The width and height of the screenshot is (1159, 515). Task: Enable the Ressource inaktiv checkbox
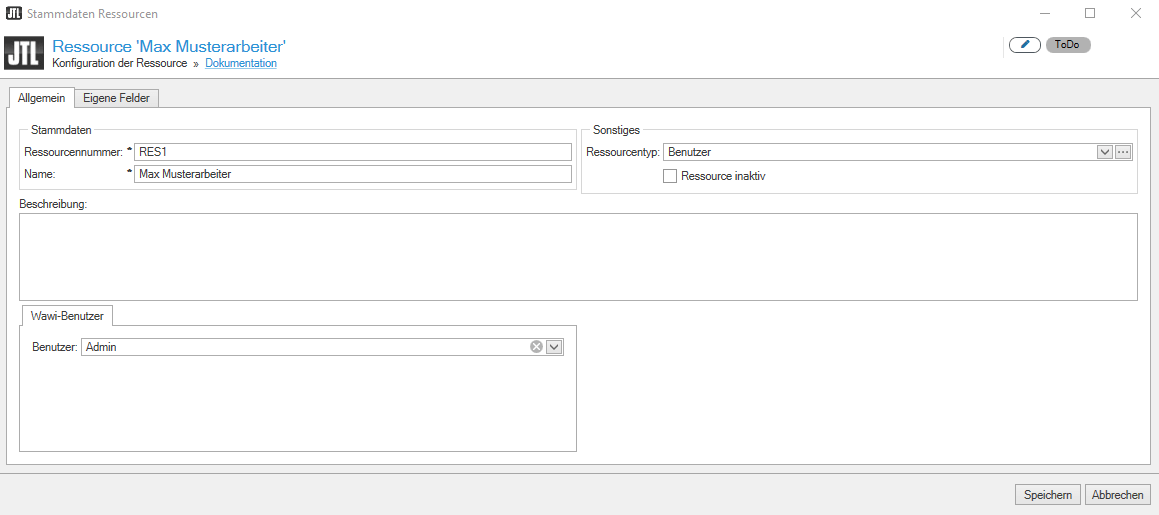pos(670,176)
